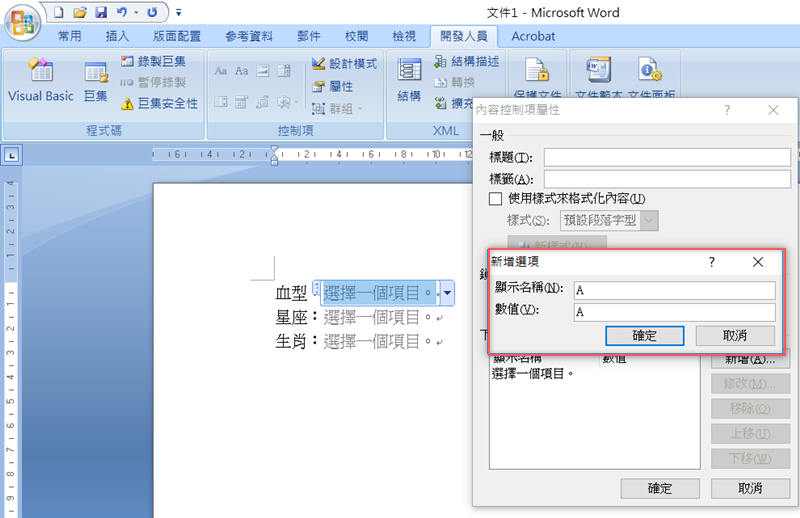Click 生肖 placeholder 選擇一個項目
Screen dimensions: 800x518
(x=378, y=341)
